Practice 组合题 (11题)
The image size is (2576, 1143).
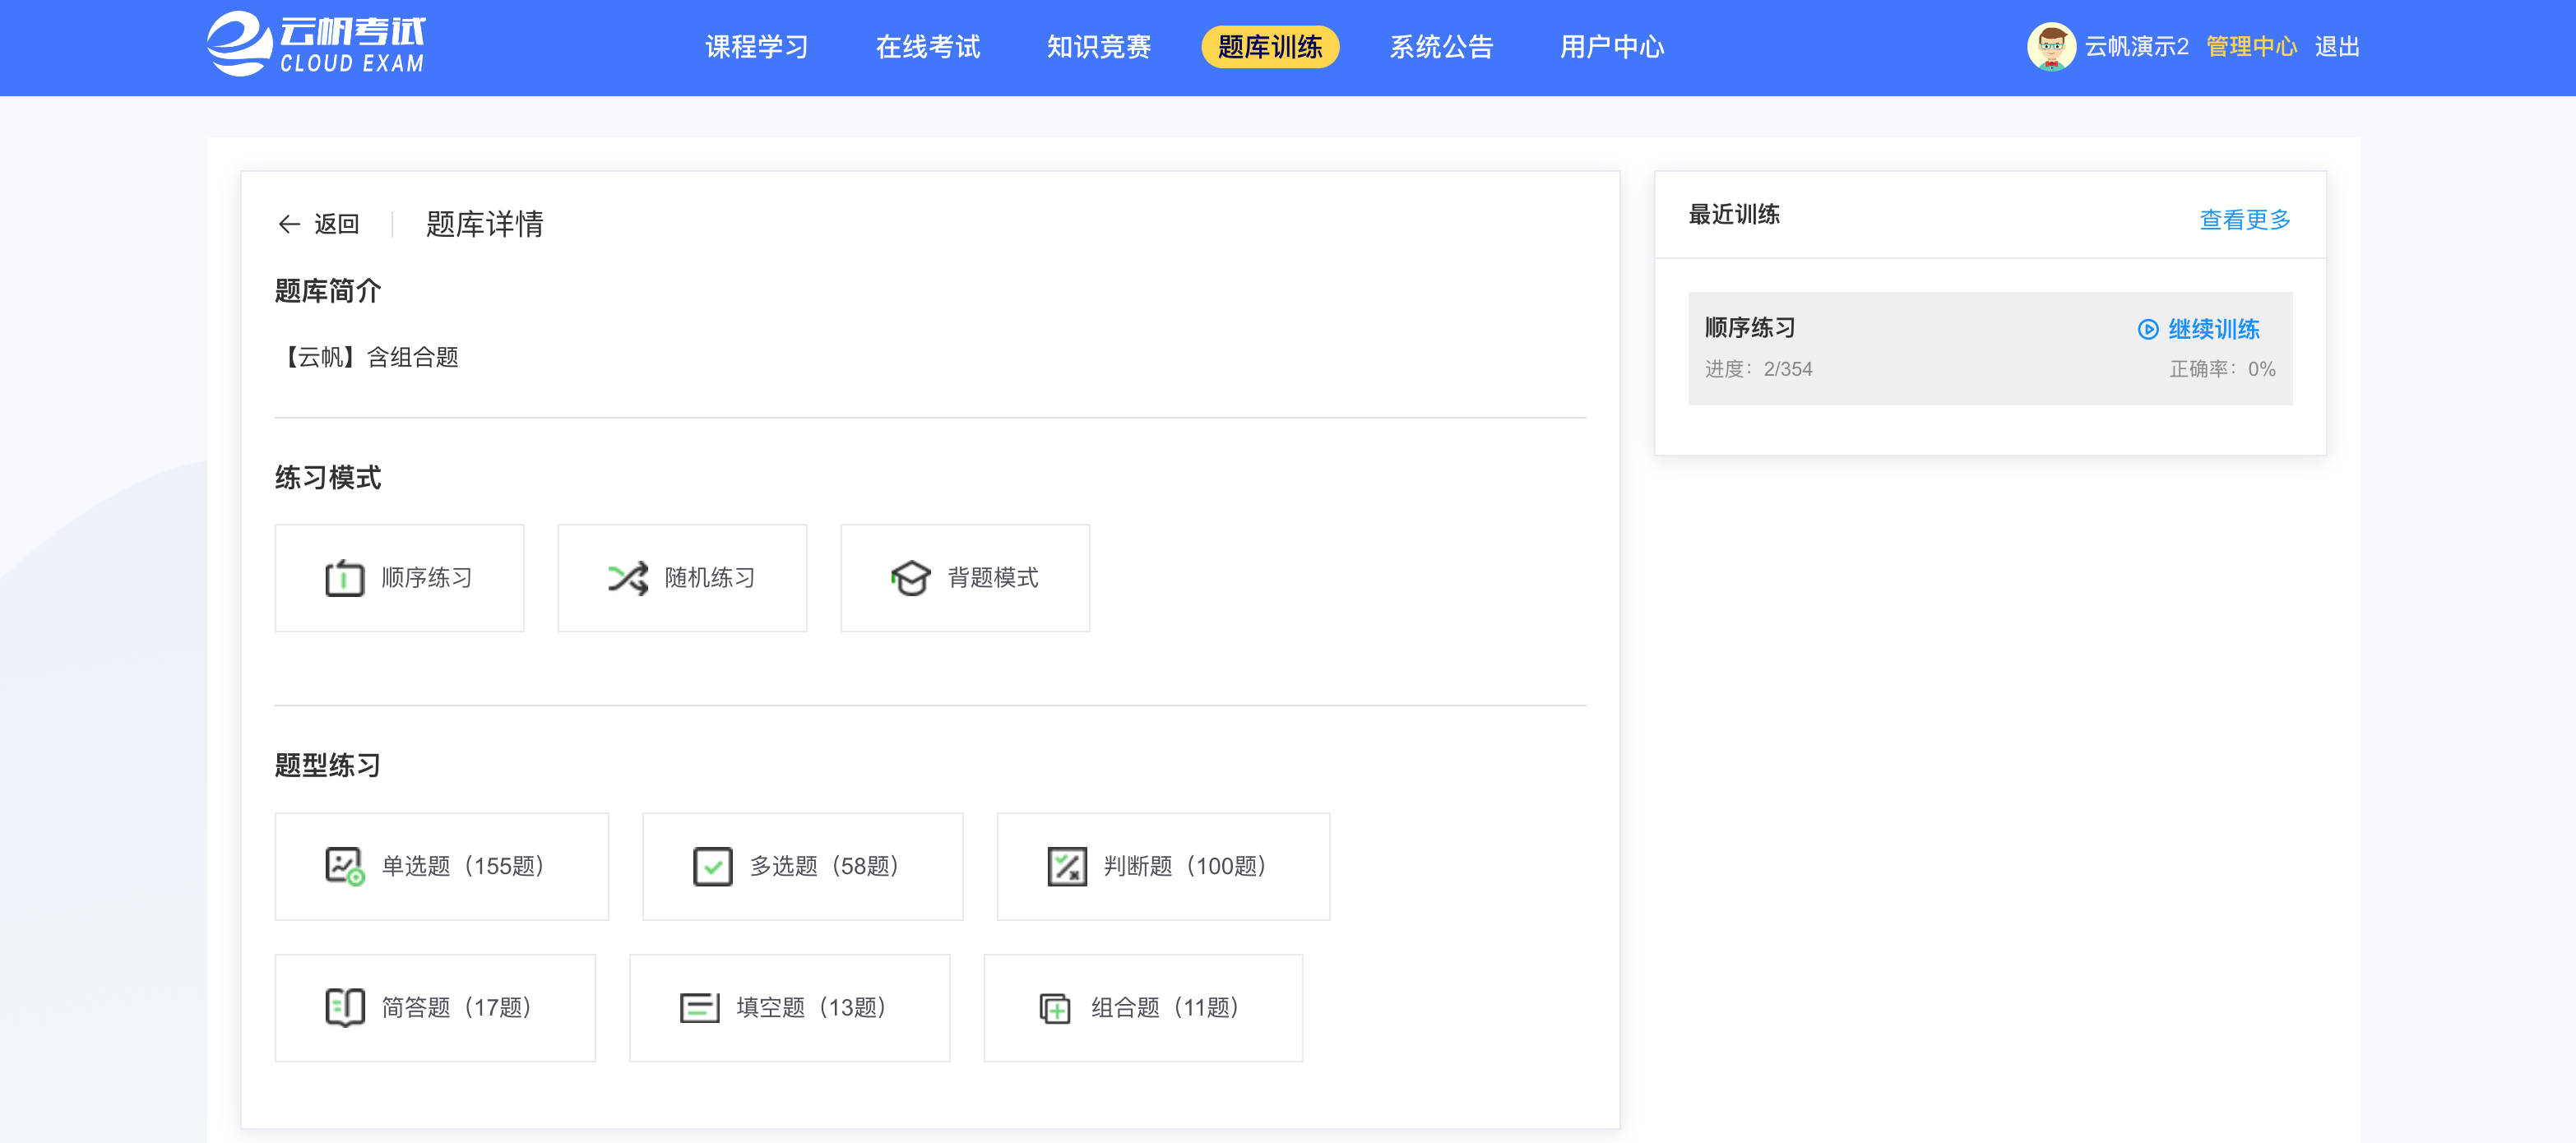1144,1007
